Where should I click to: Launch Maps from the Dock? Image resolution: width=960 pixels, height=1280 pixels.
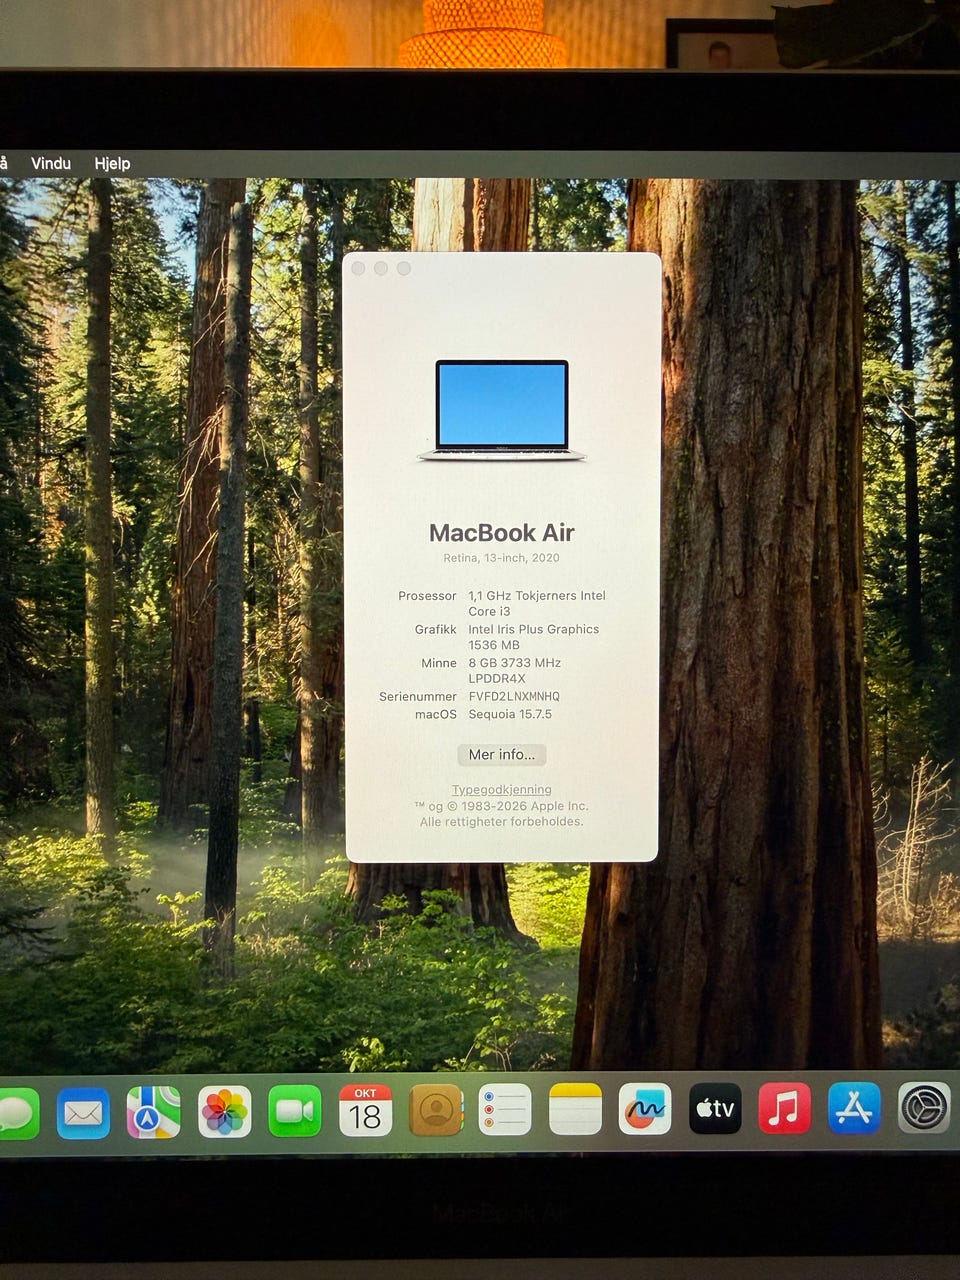click(x=154, y=1112)
